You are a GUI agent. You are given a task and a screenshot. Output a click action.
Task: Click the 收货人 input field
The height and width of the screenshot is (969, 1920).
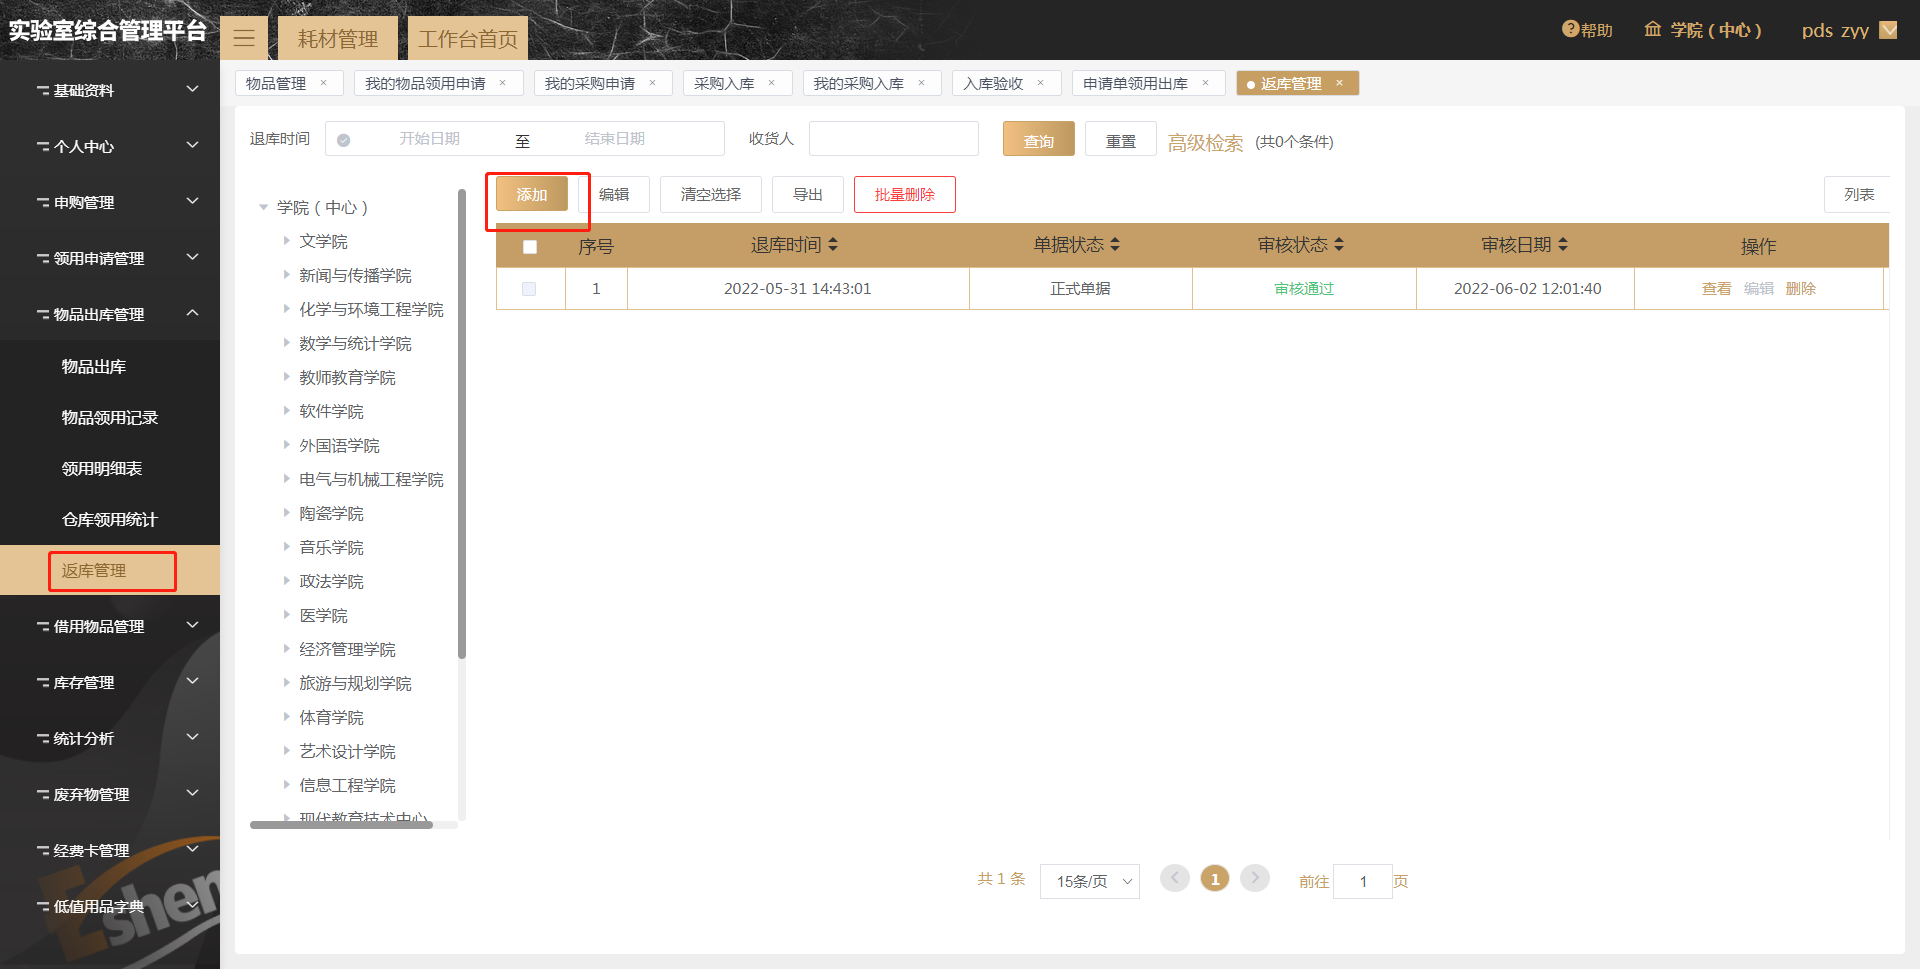coord(893,139)
